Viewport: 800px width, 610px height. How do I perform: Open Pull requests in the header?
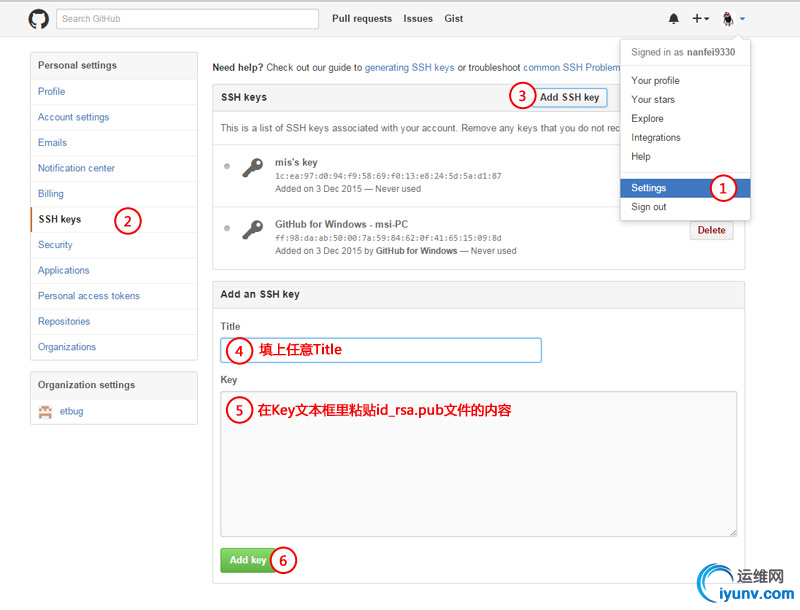(x=362, y=19)
